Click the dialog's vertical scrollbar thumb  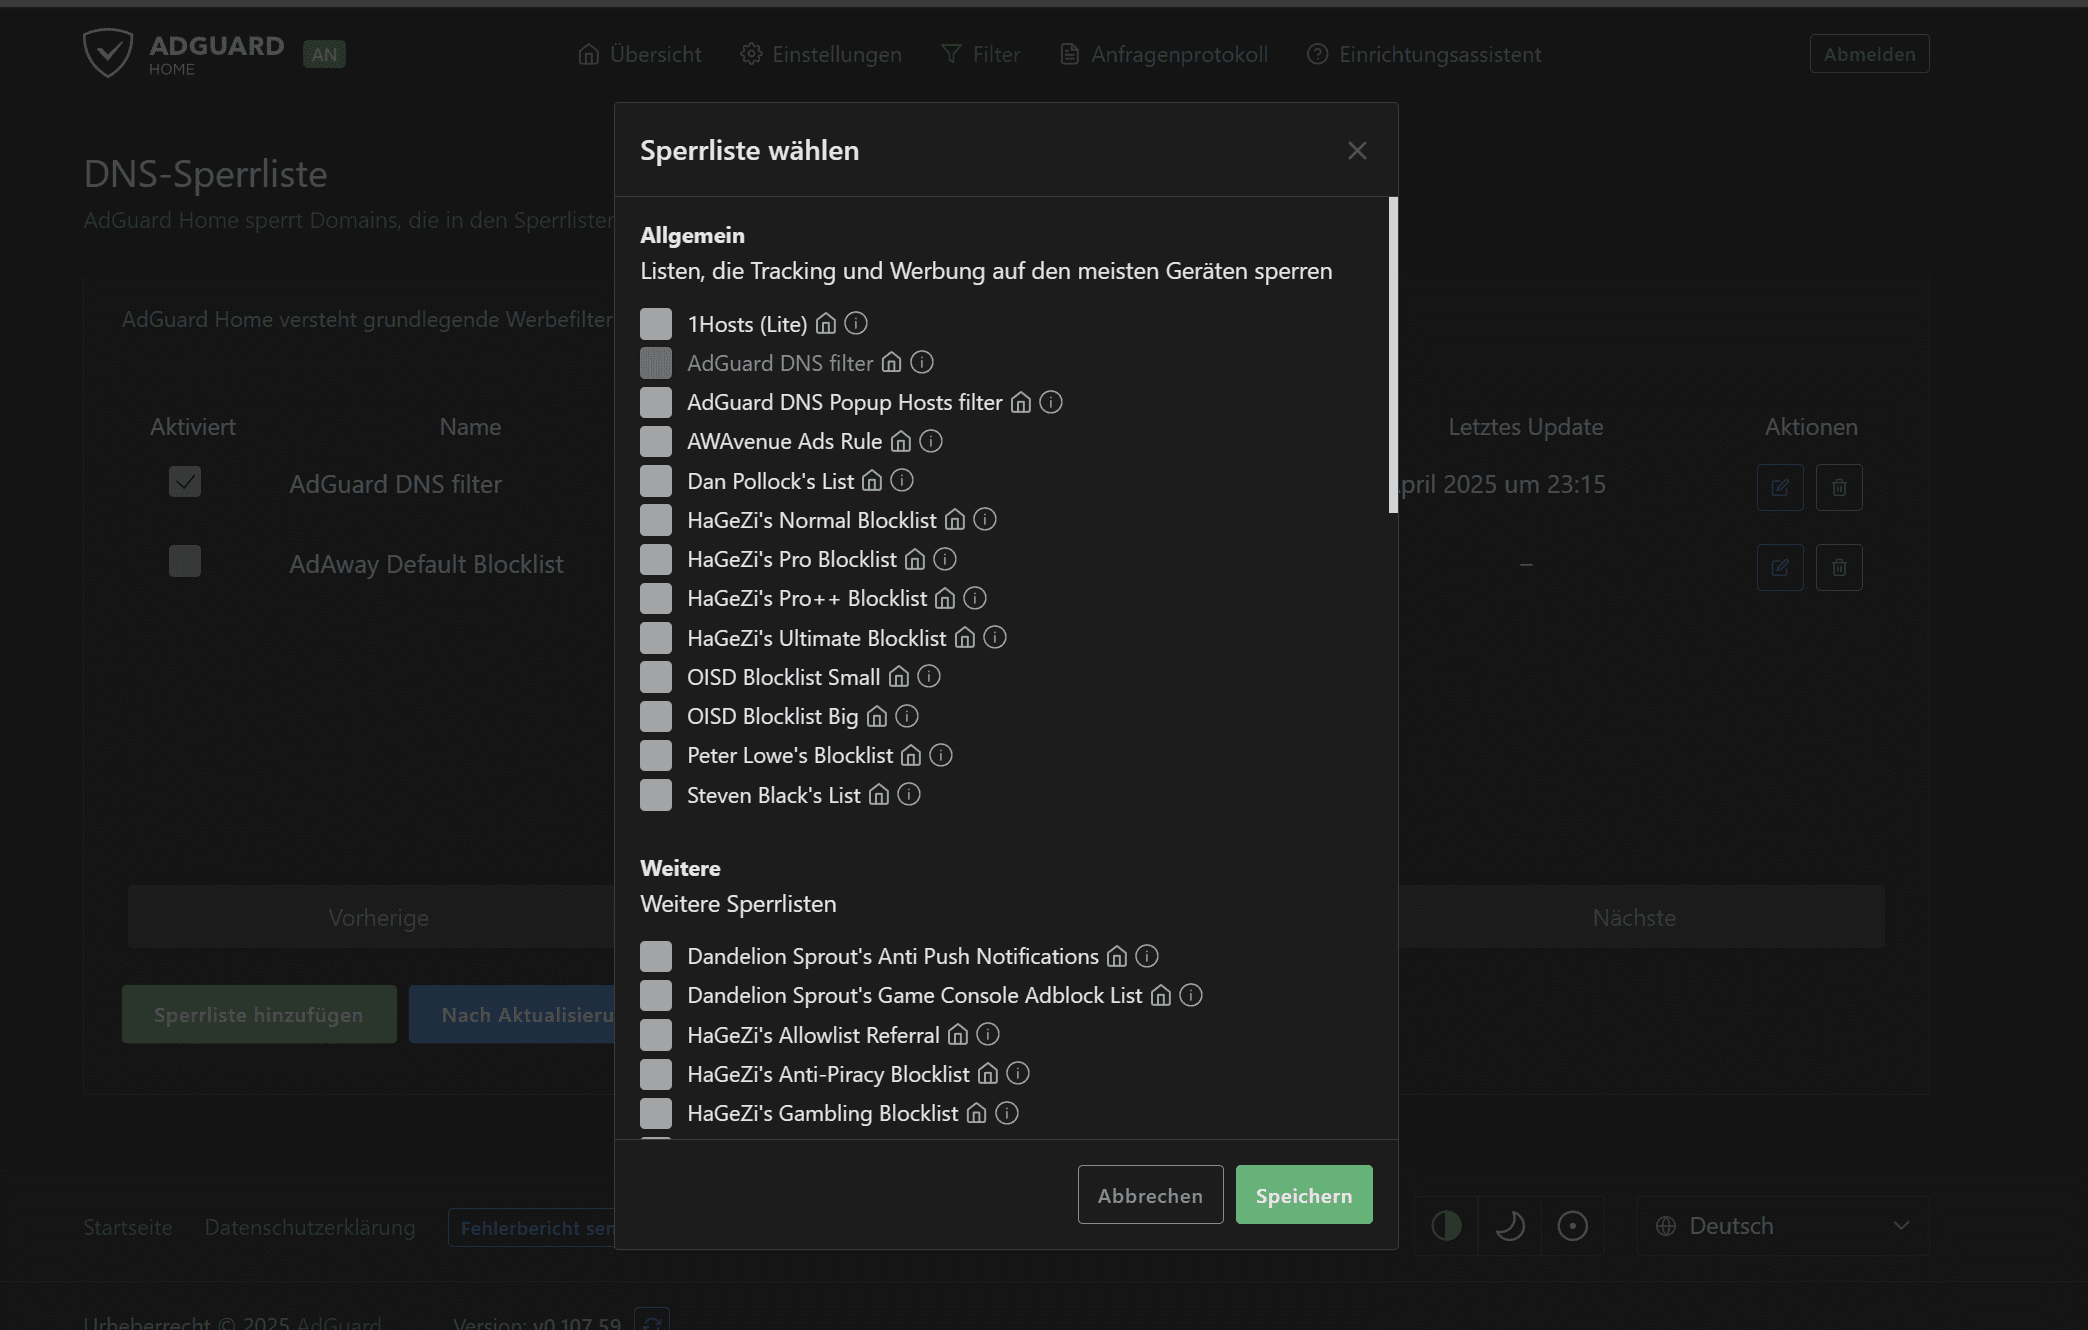1393,355
